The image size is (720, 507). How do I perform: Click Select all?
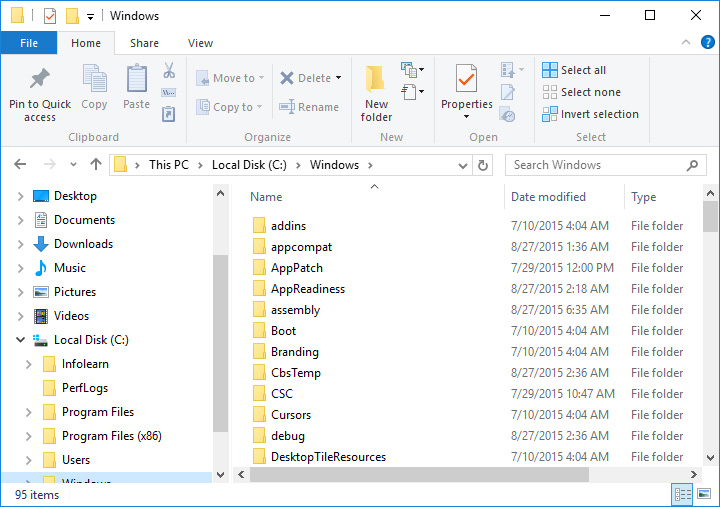574,70
